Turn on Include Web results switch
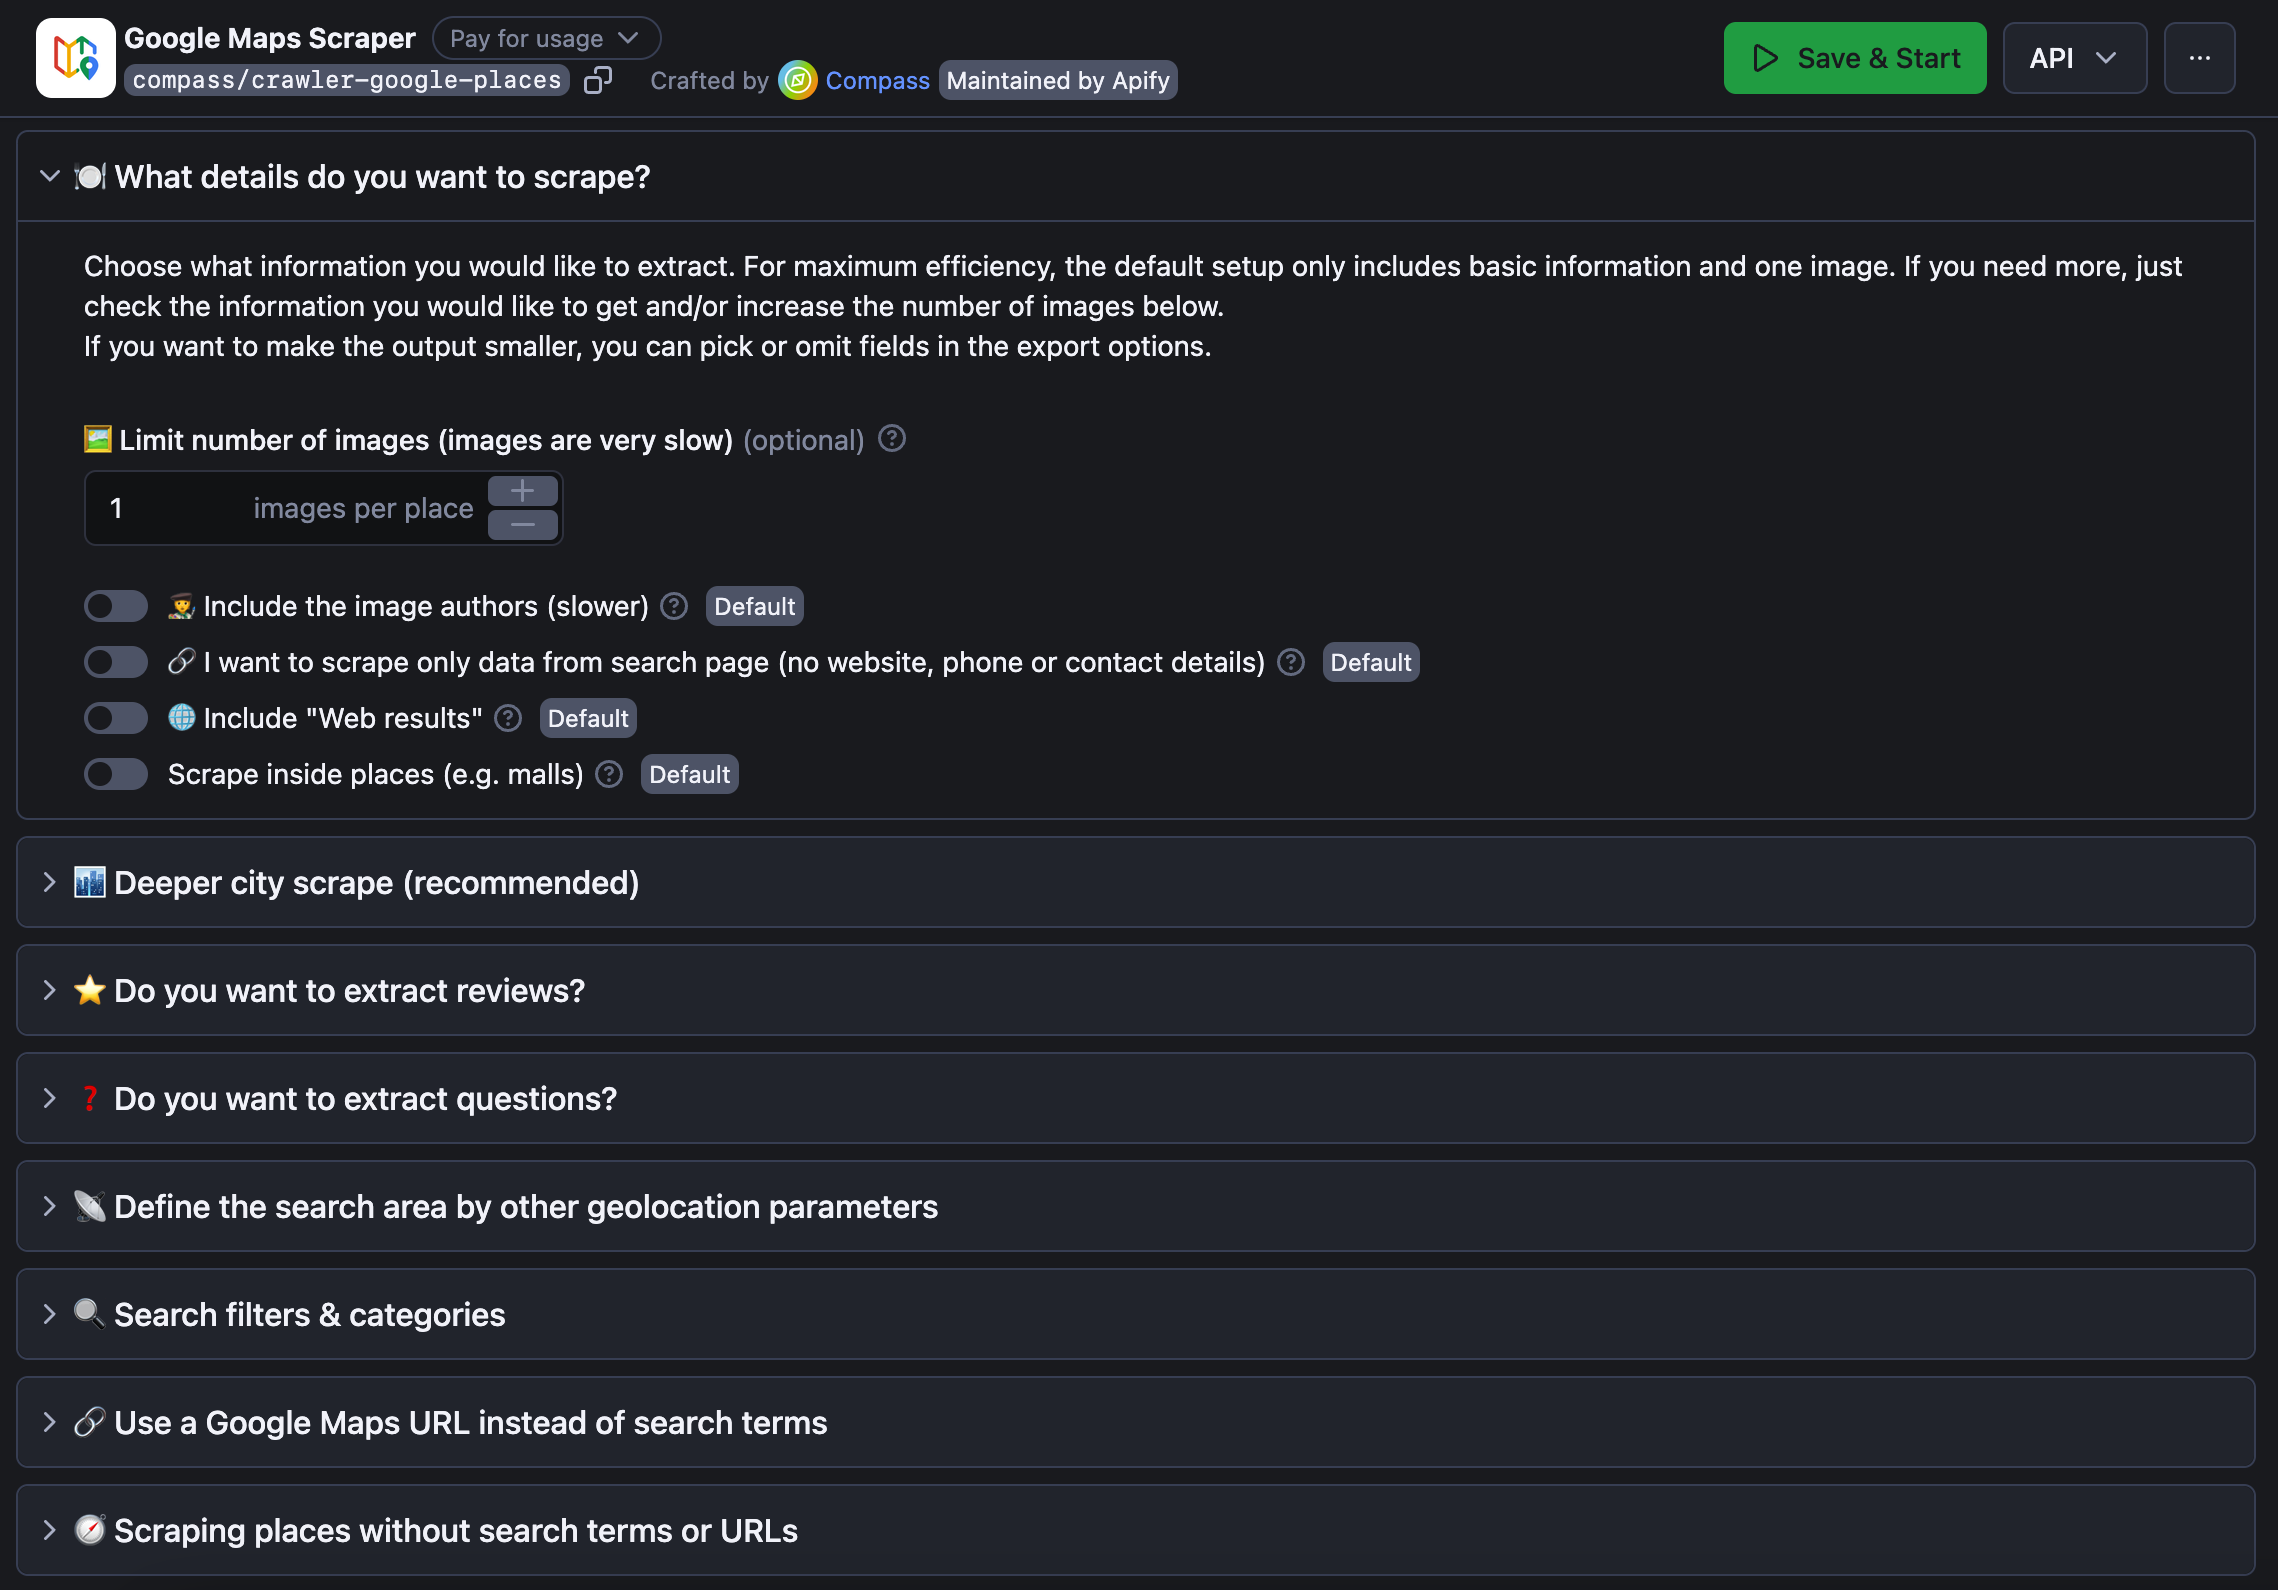Image resolution: width=2278 pixels, height=1590 pixels. (x=116, y=718)
